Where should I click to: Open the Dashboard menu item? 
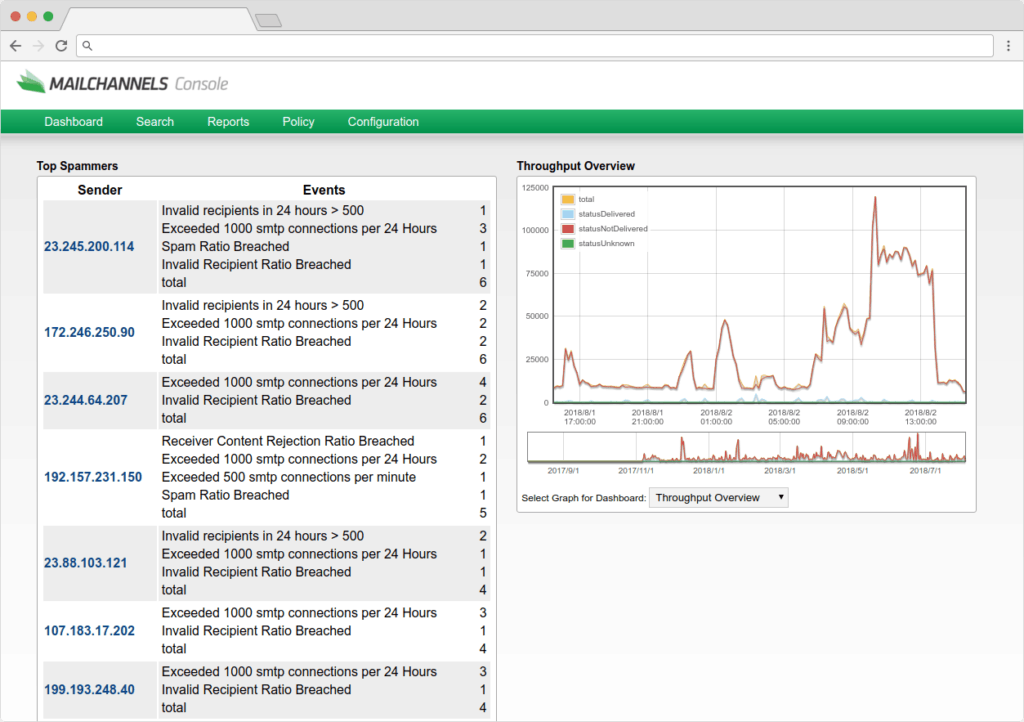(x=74, y=121)
